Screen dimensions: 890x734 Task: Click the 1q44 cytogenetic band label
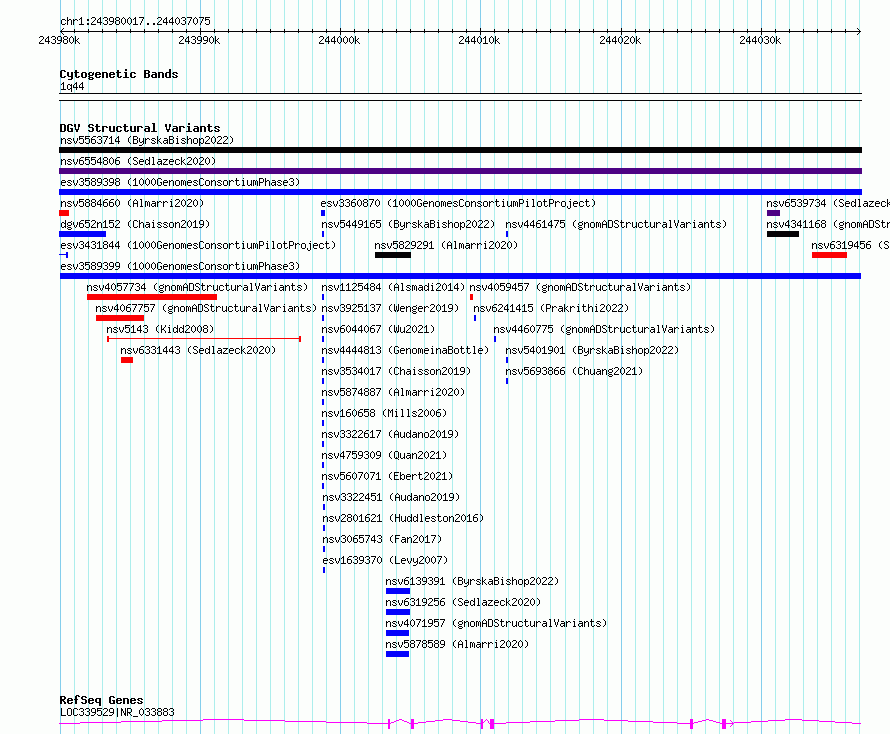coord(72,86)
